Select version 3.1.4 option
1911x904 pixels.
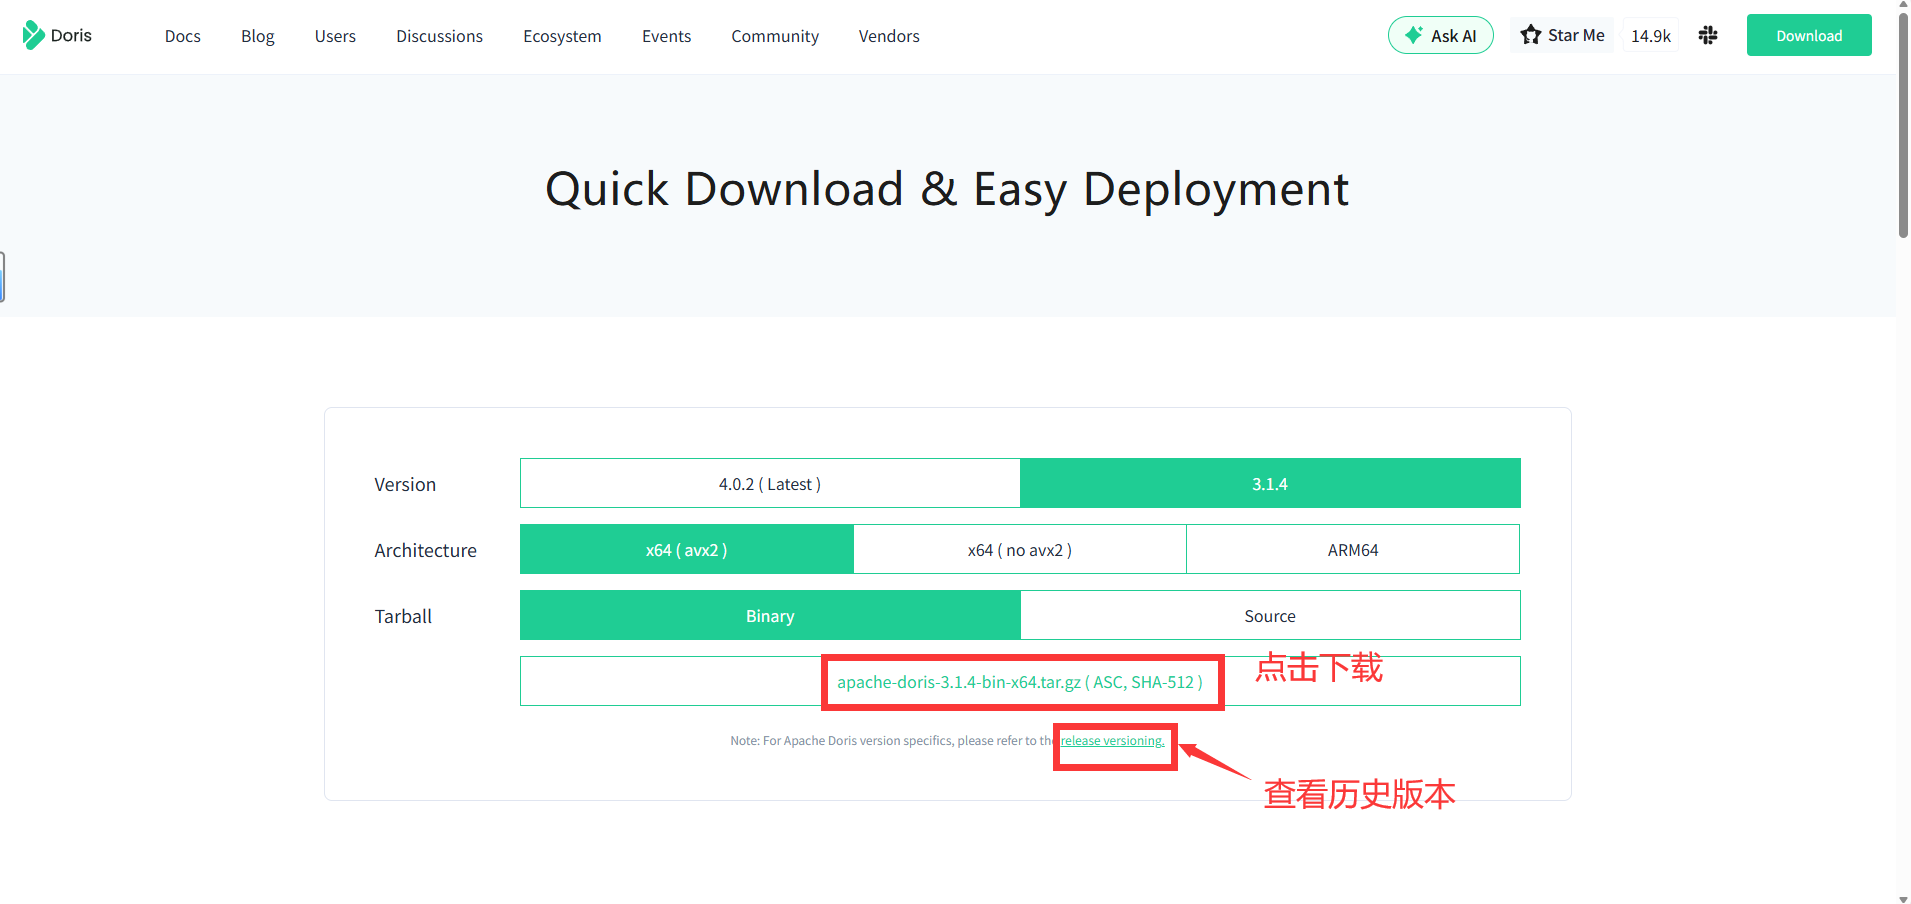pos(1269,484)
